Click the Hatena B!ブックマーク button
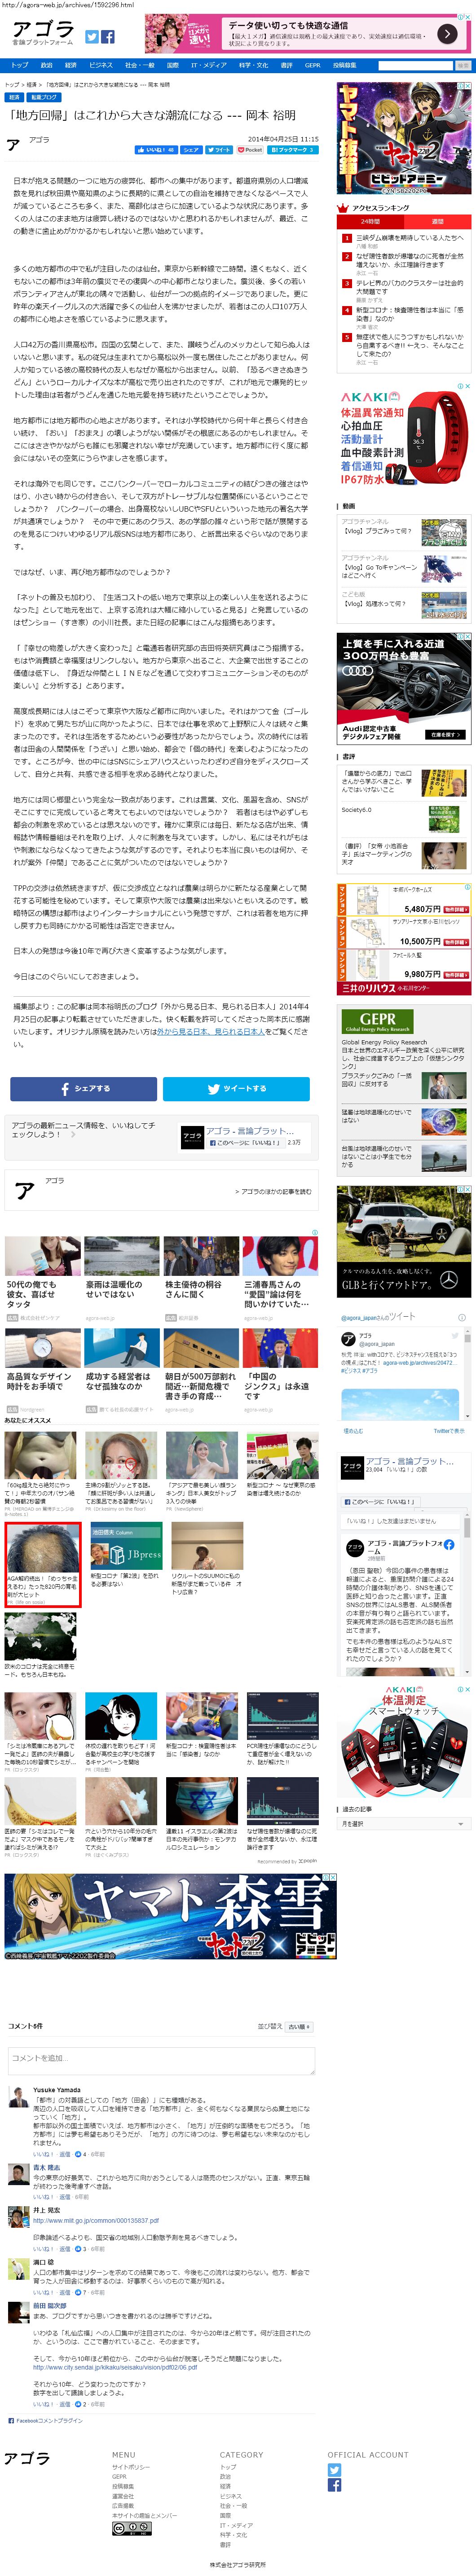476x2576 pixels. click(x=292, y=150)
